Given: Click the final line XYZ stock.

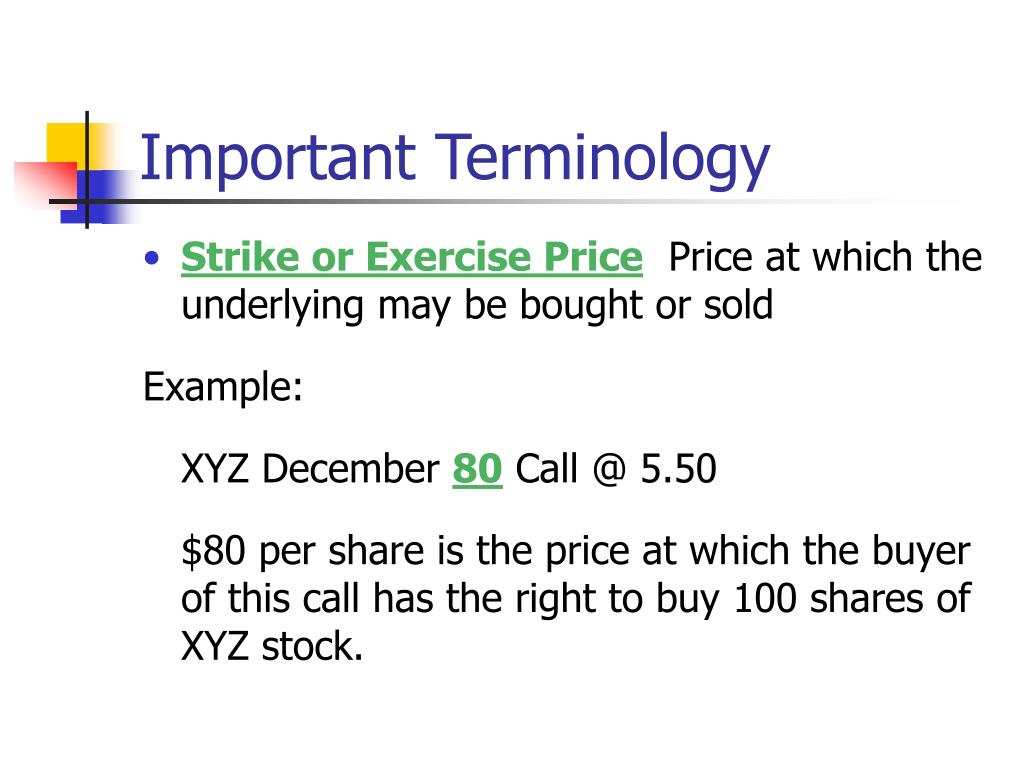Looking at the screenshot, I should [272, 647].
